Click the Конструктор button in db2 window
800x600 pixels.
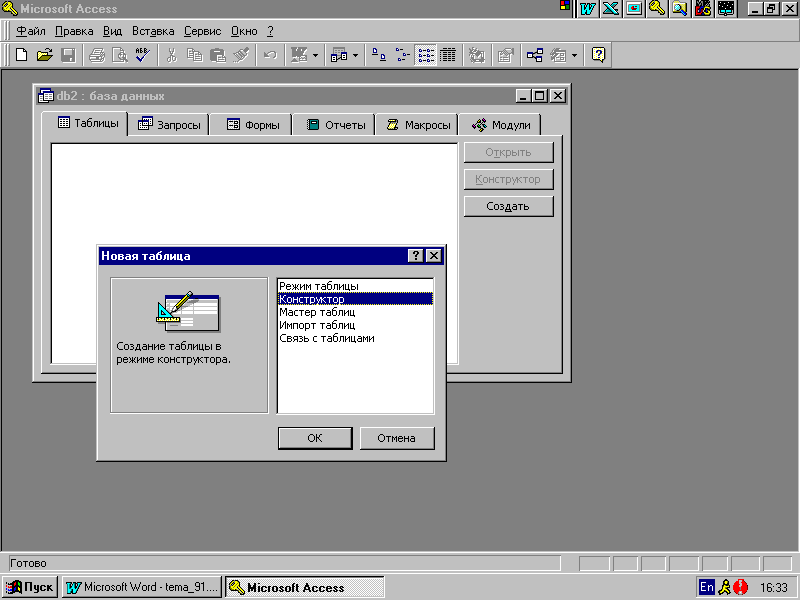click(508, 180)
